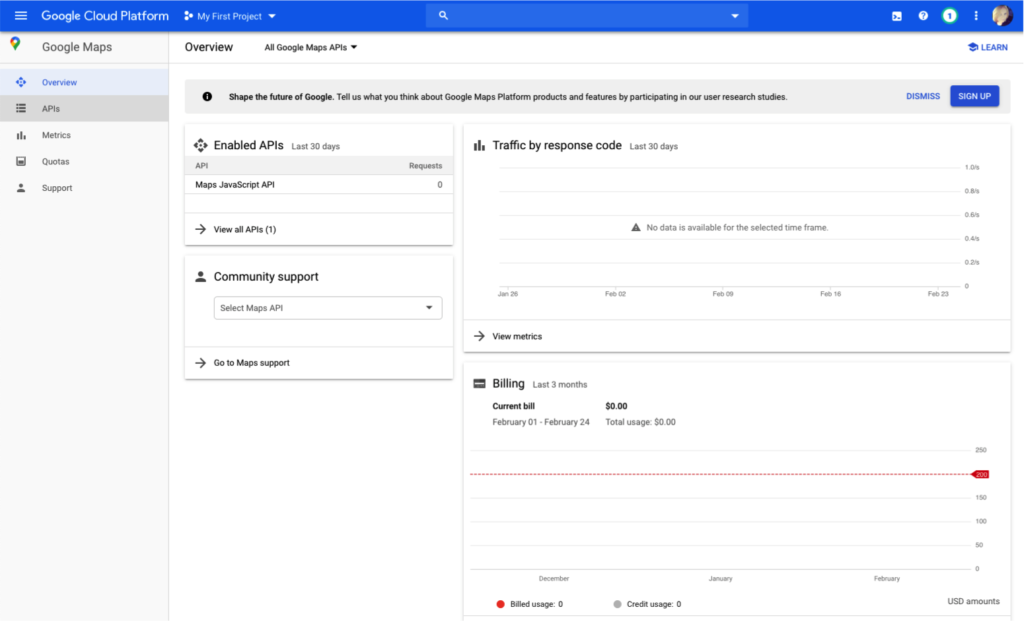Image resolution: width=1024 pixels, height=622 pixels.
Task: Click the red 200 budget marker
Action: (980, 474)
